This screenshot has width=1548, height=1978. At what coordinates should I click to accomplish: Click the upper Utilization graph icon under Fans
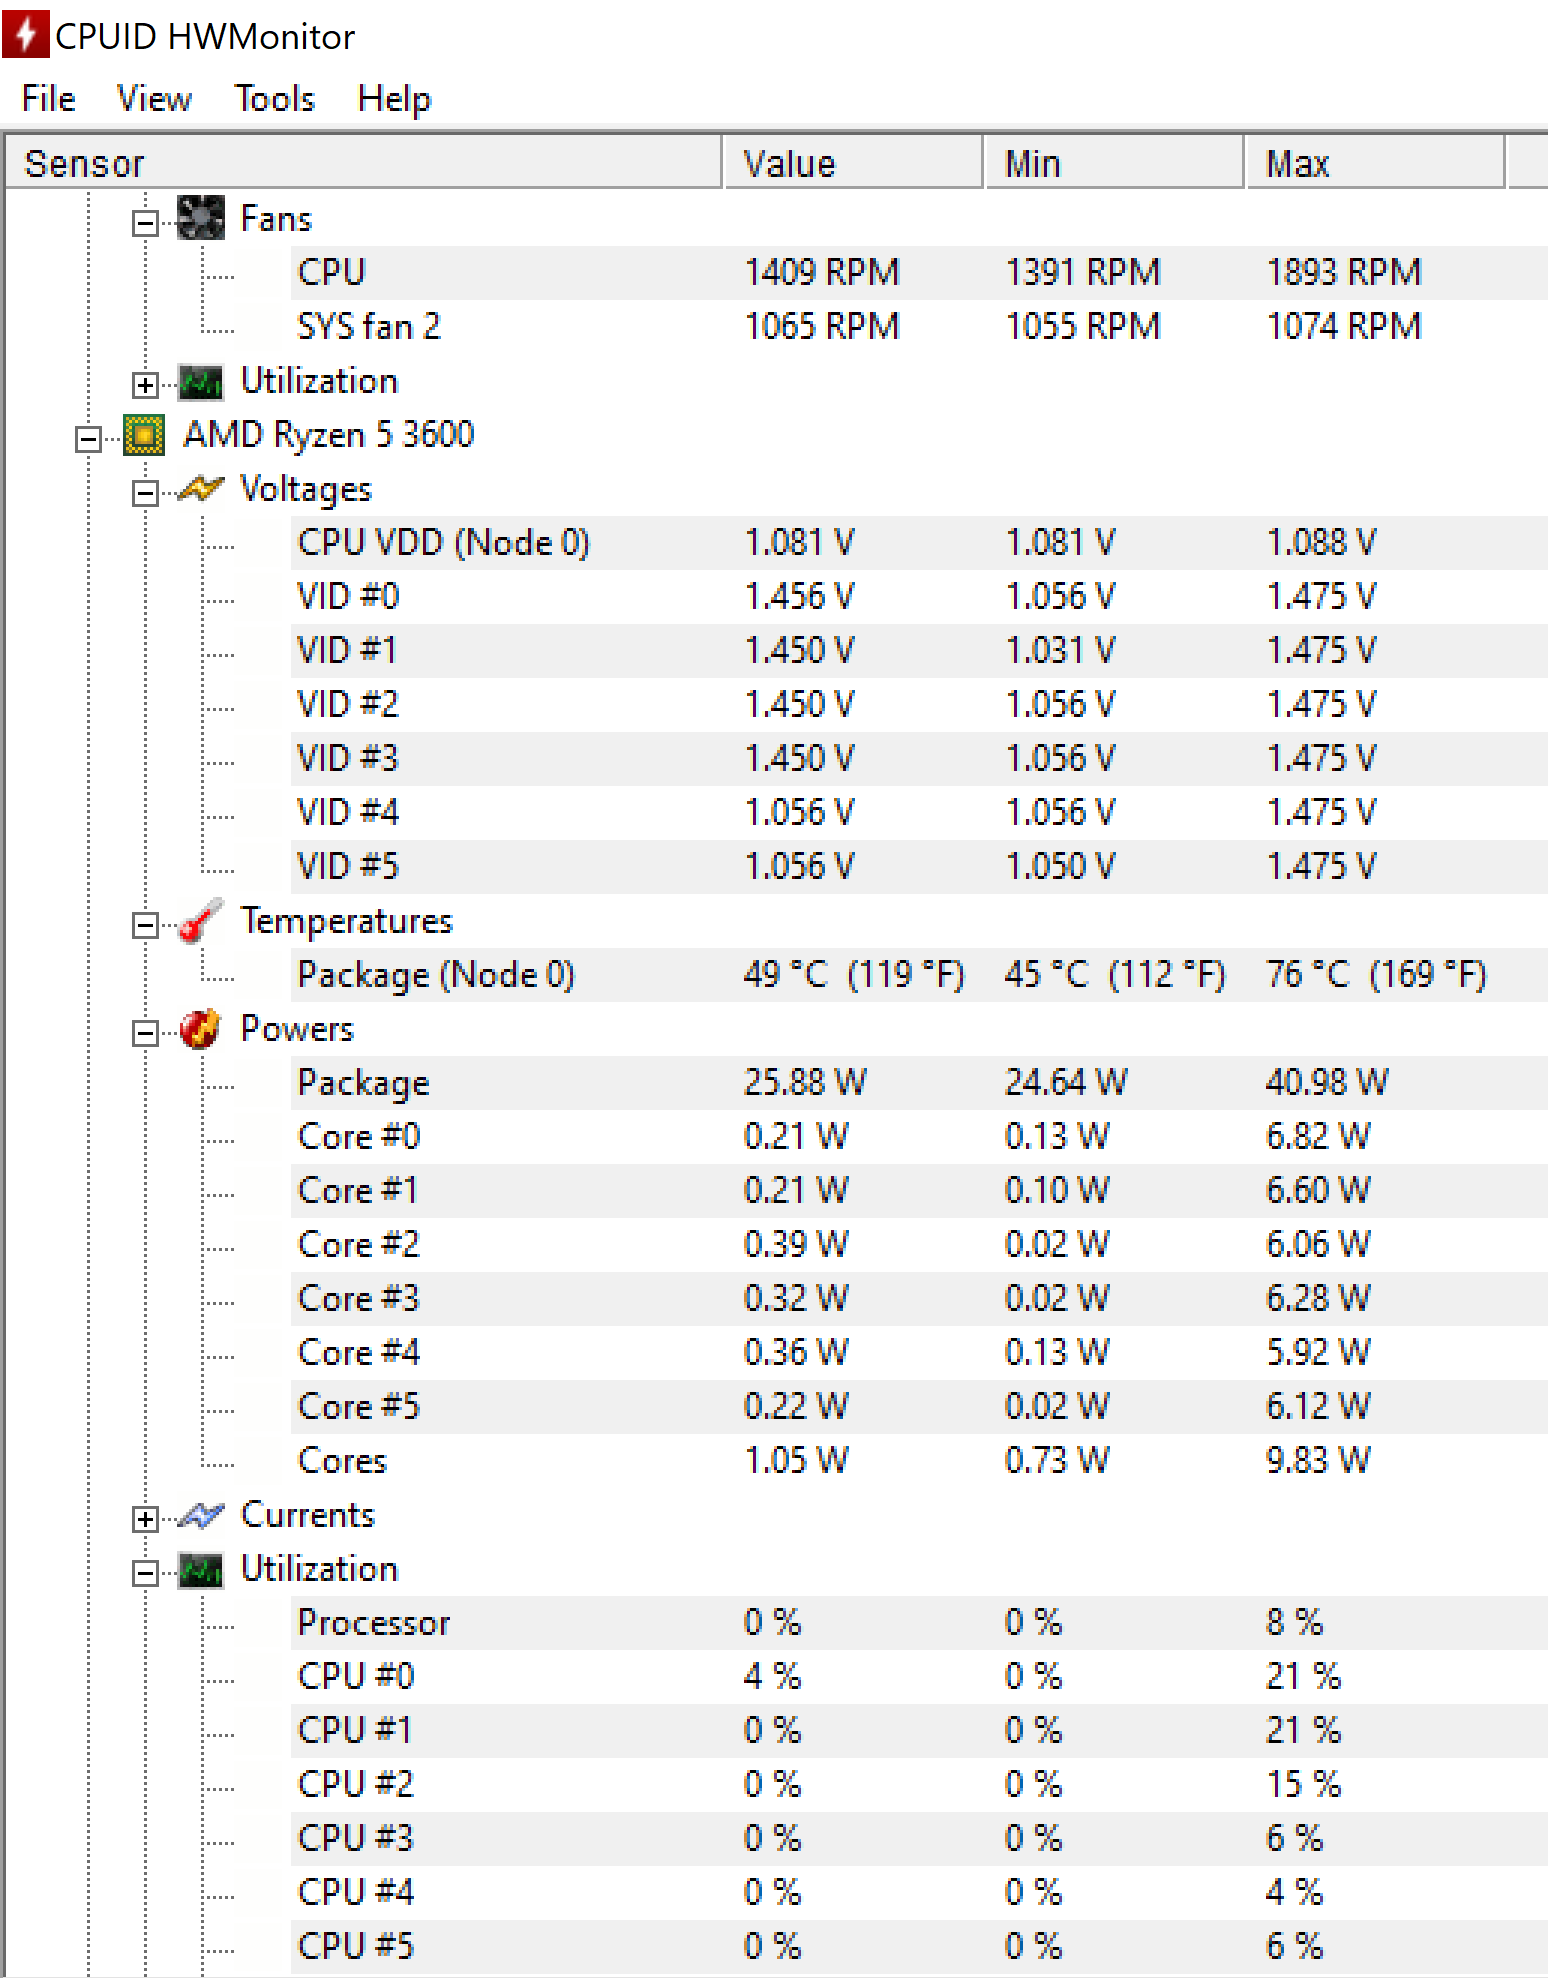[x=201, y=381]
